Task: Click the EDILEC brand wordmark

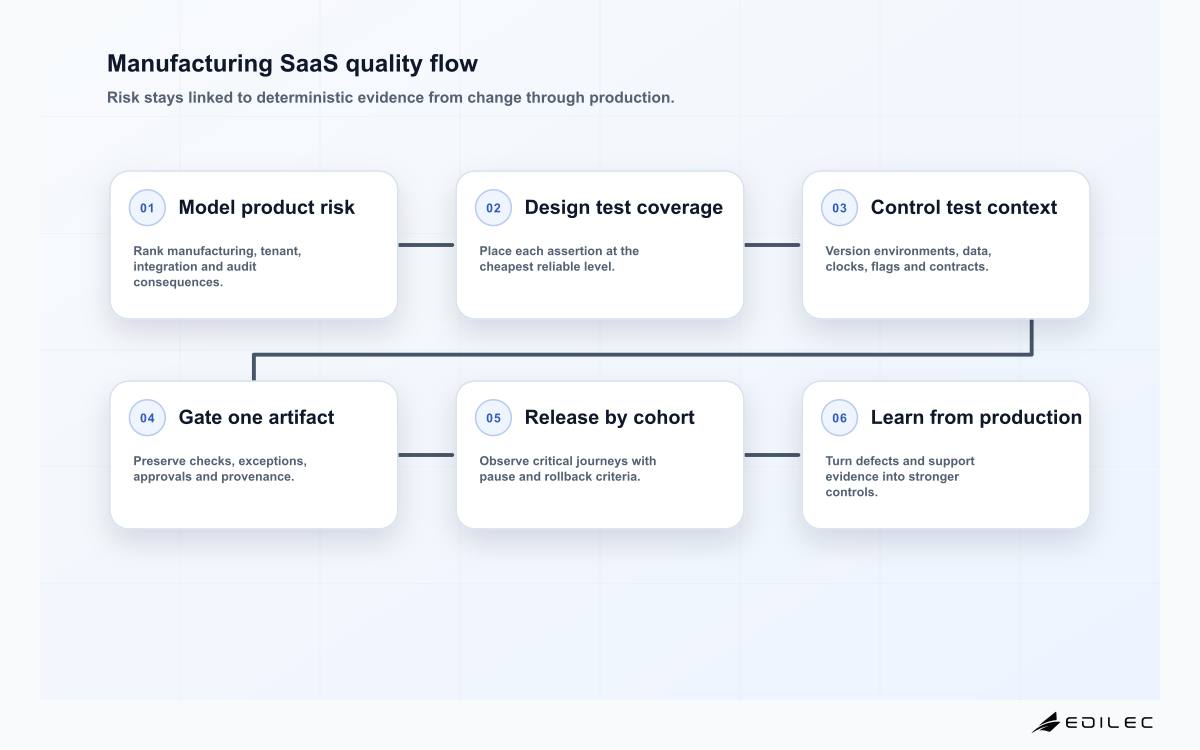Action: [1109, 722]
